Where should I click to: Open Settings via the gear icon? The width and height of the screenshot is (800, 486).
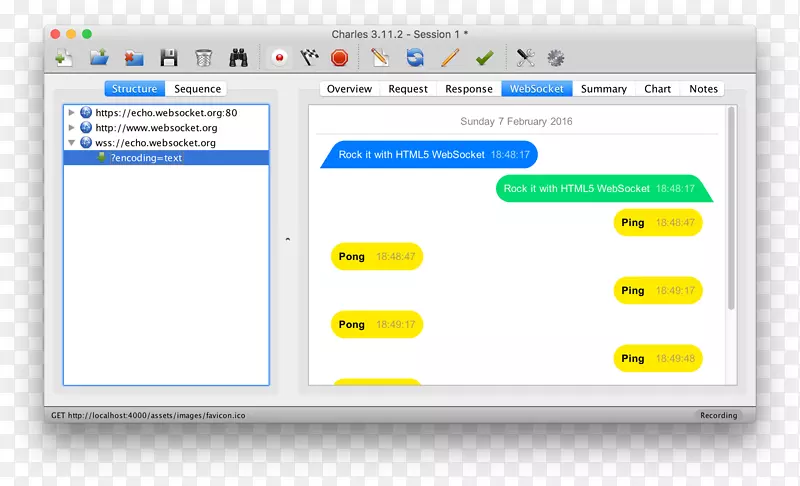point(555,58)
